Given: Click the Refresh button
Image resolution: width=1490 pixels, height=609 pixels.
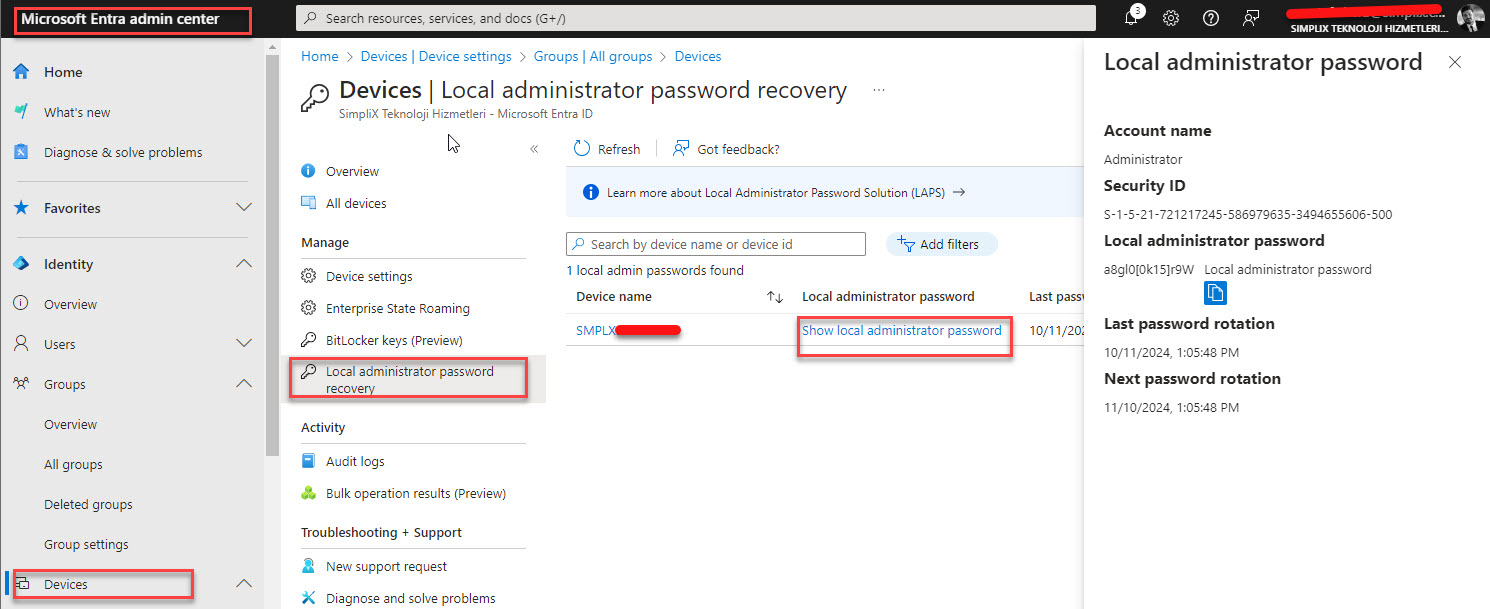Looking at the screenshot, I should pyautogui.click(x=607, y=149).
